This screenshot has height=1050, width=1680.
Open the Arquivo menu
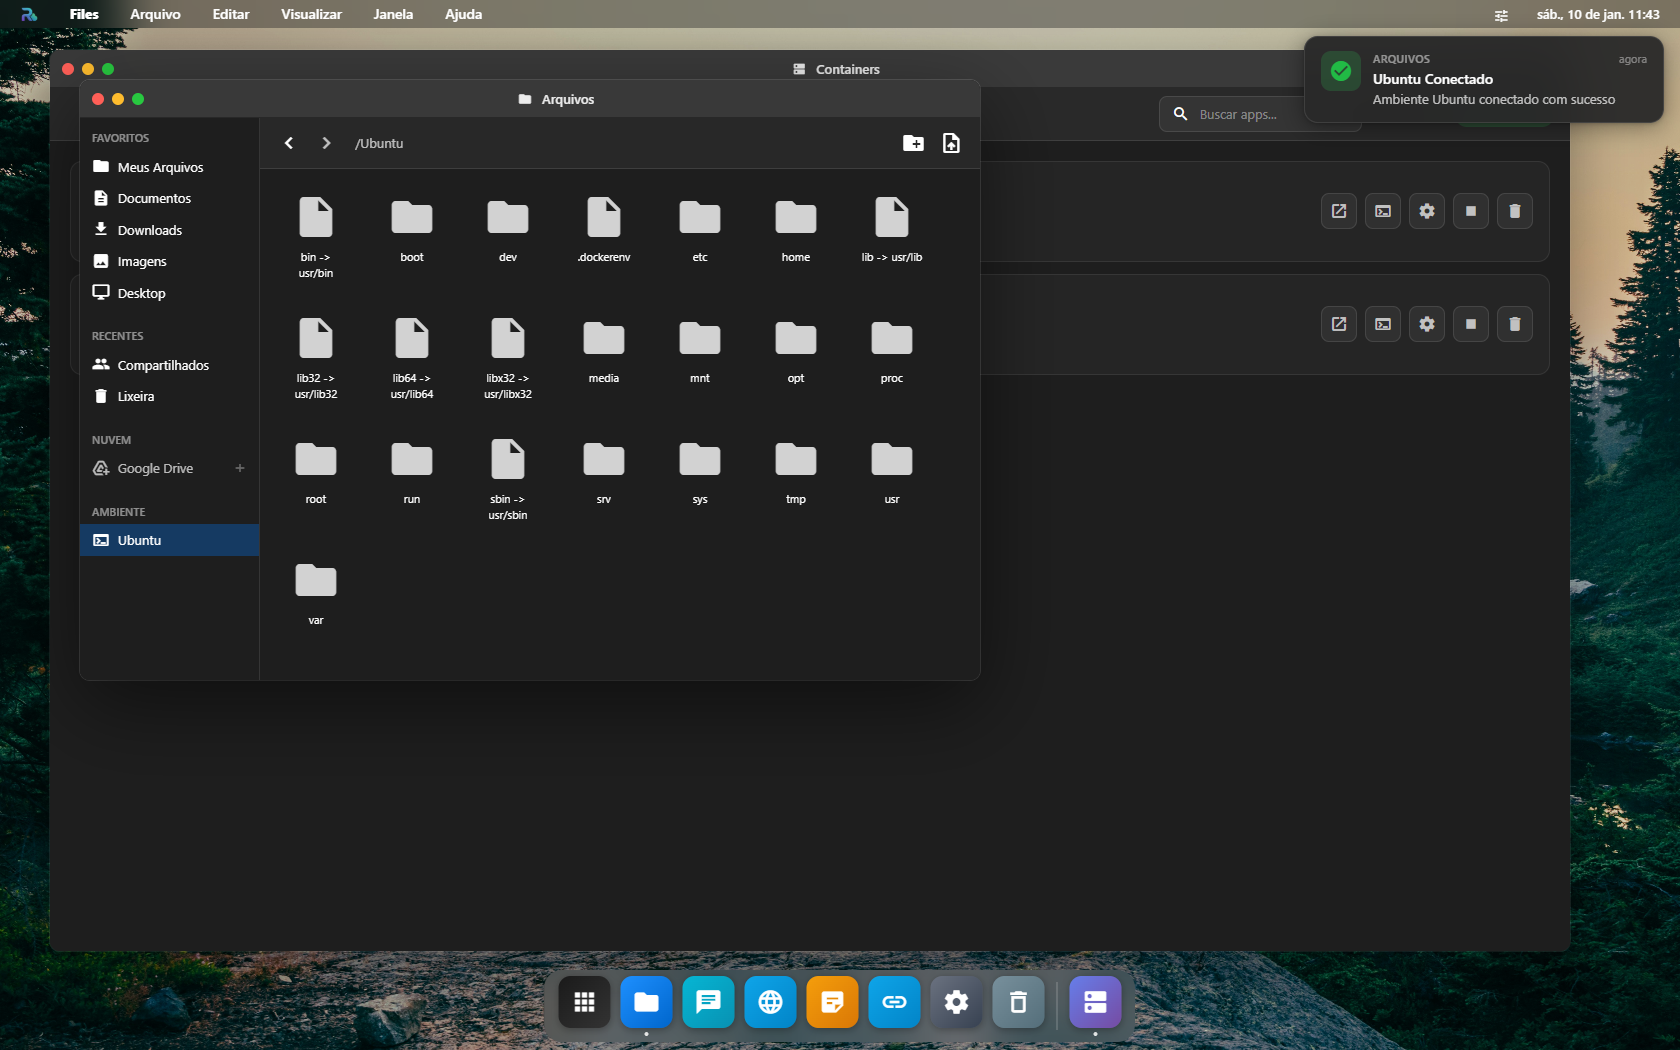click(x=155, y=14)
